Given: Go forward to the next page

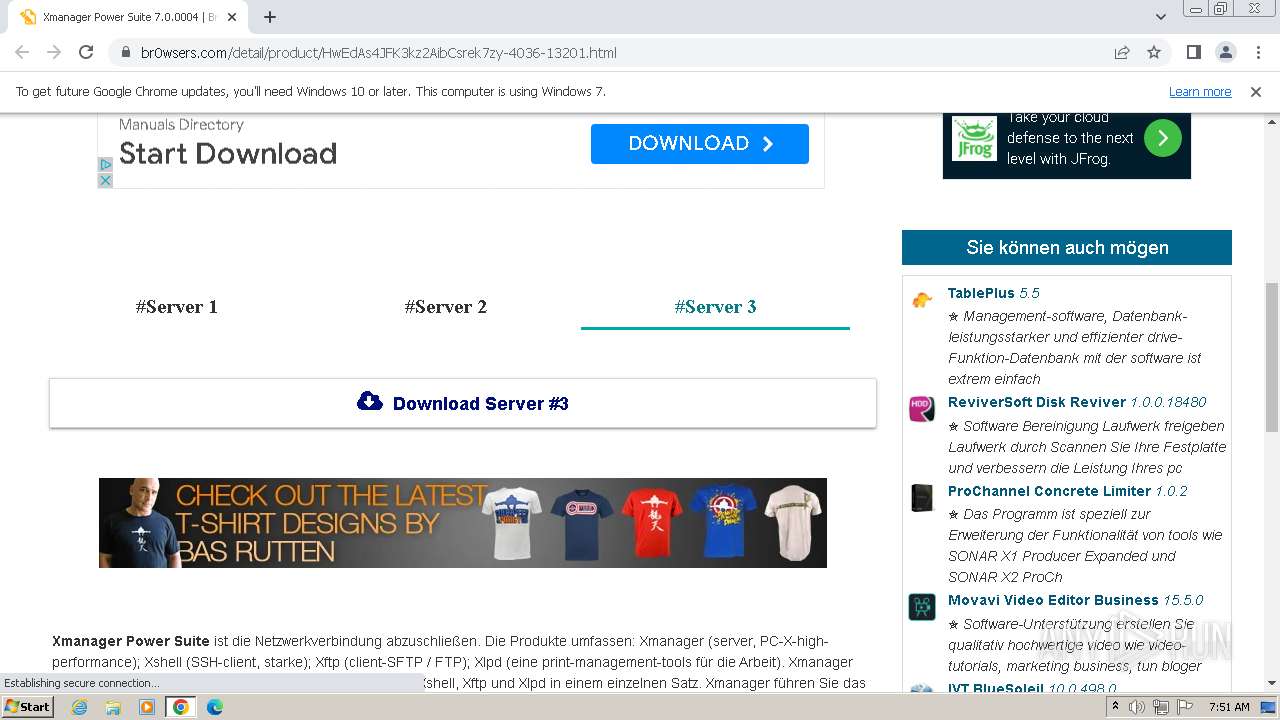Looking at the screenshot, I should pyautogui.click(x=54, y=52).
